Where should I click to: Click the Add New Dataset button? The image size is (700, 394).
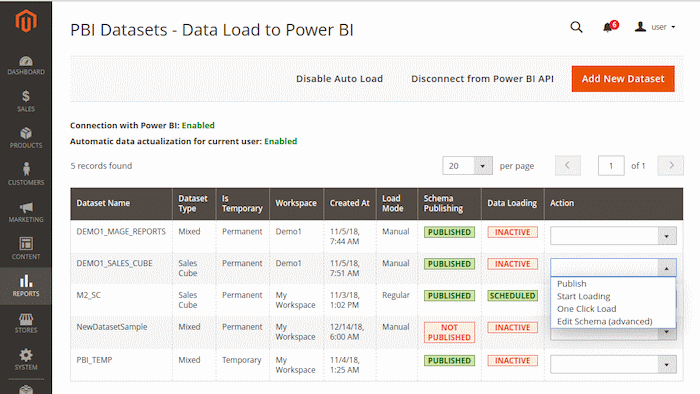(623, 79)
